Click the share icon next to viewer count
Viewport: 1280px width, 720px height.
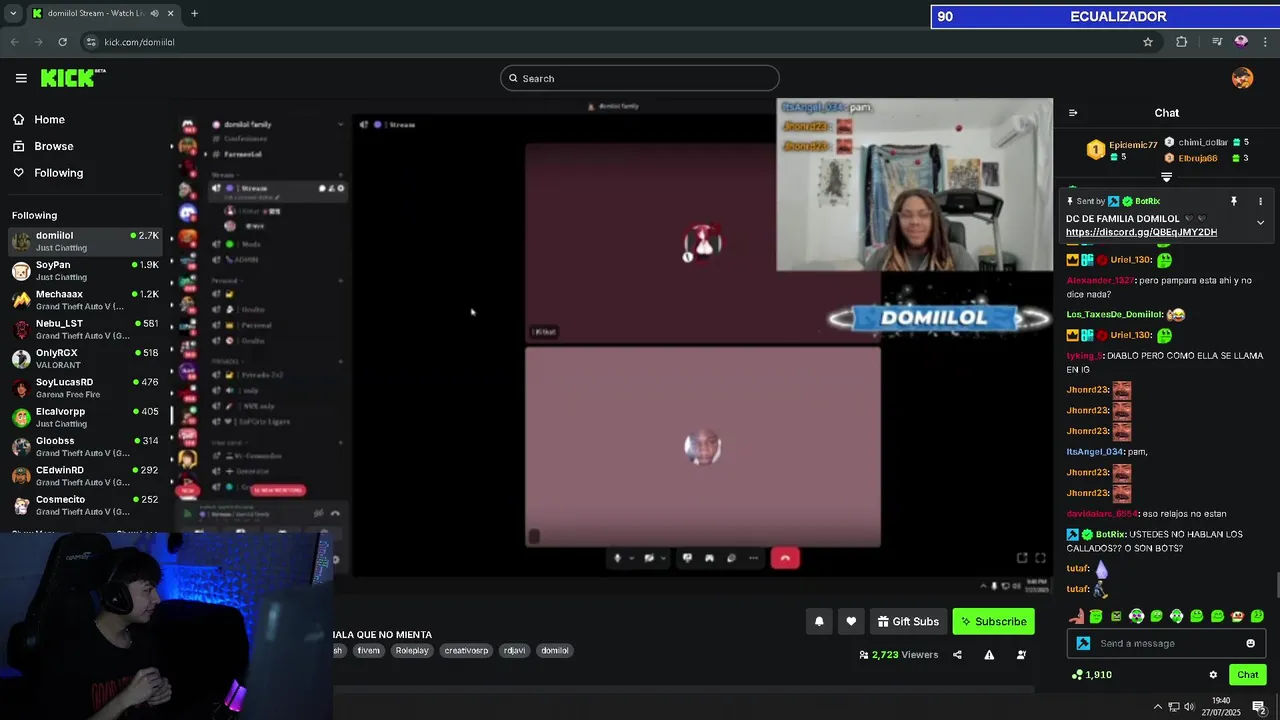pyautogui.click(x=957, y=655)
